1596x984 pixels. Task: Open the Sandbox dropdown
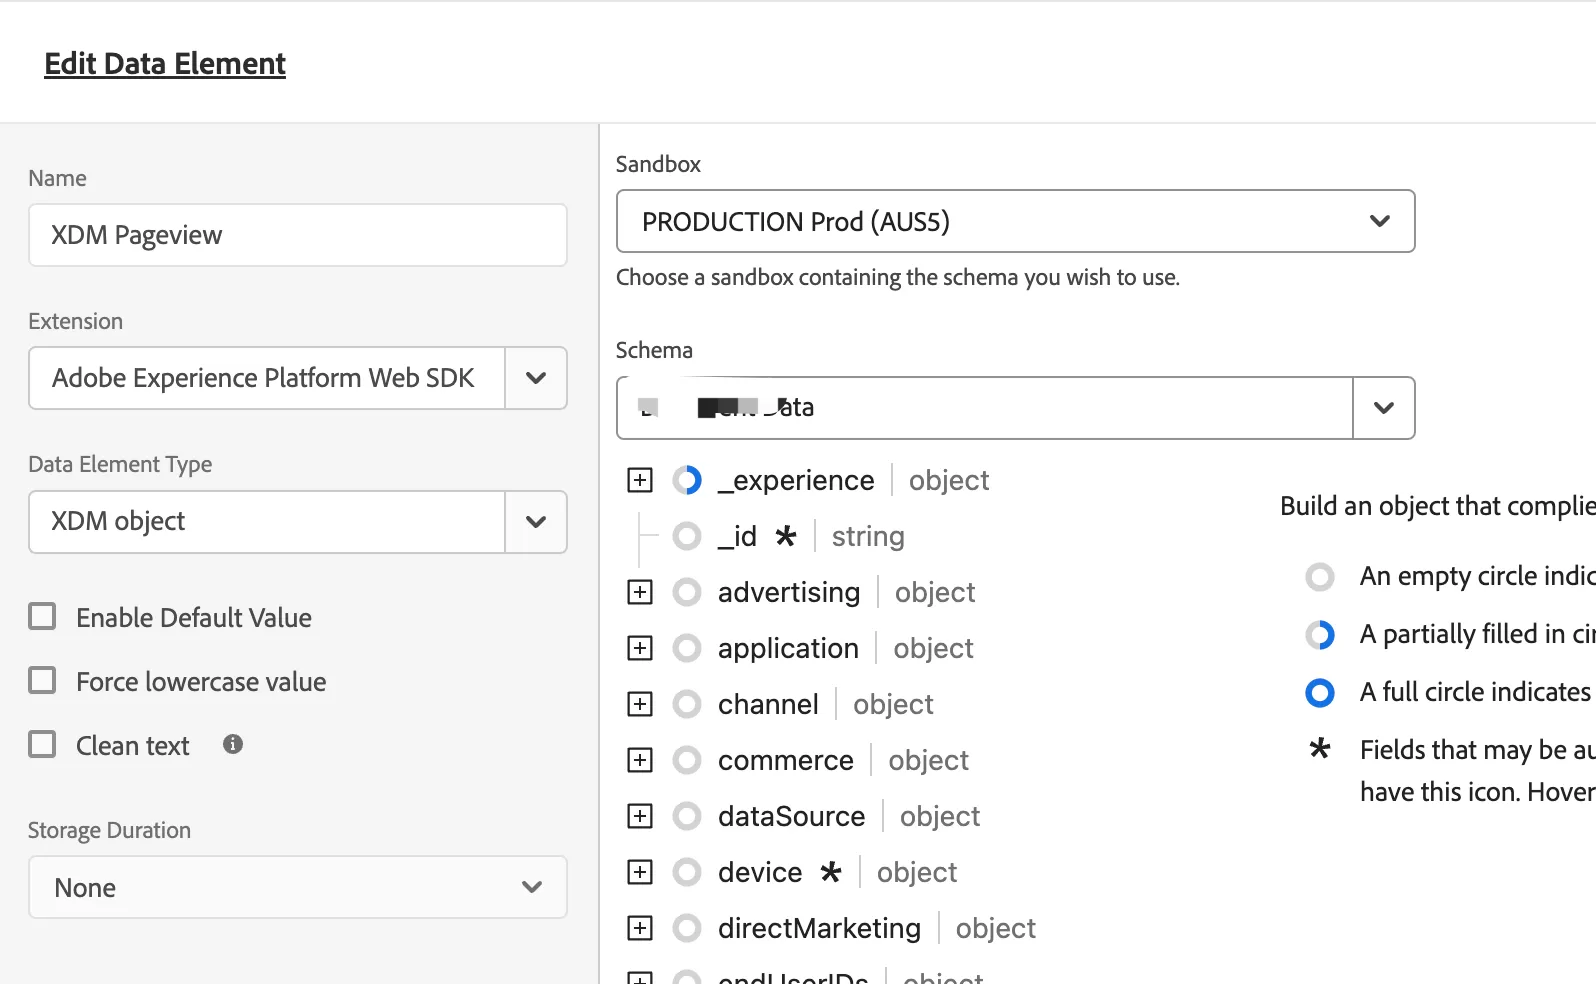1015,221
